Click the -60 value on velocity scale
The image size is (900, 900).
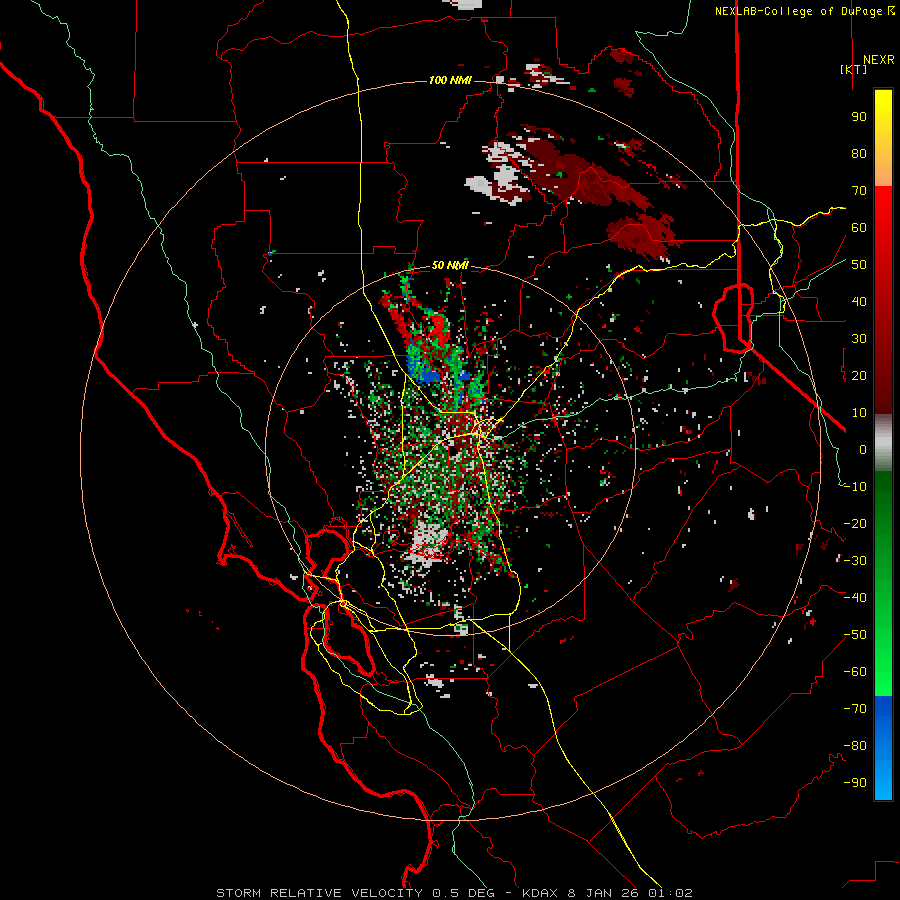tap(855, 672)
